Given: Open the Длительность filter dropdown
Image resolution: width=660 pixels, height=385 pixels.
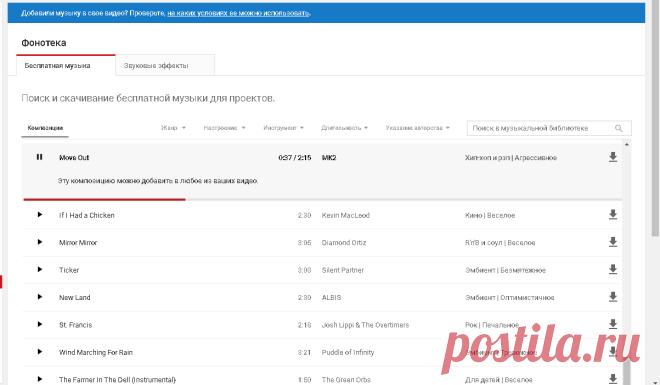Looking at the screenshot, I should 344,128.
